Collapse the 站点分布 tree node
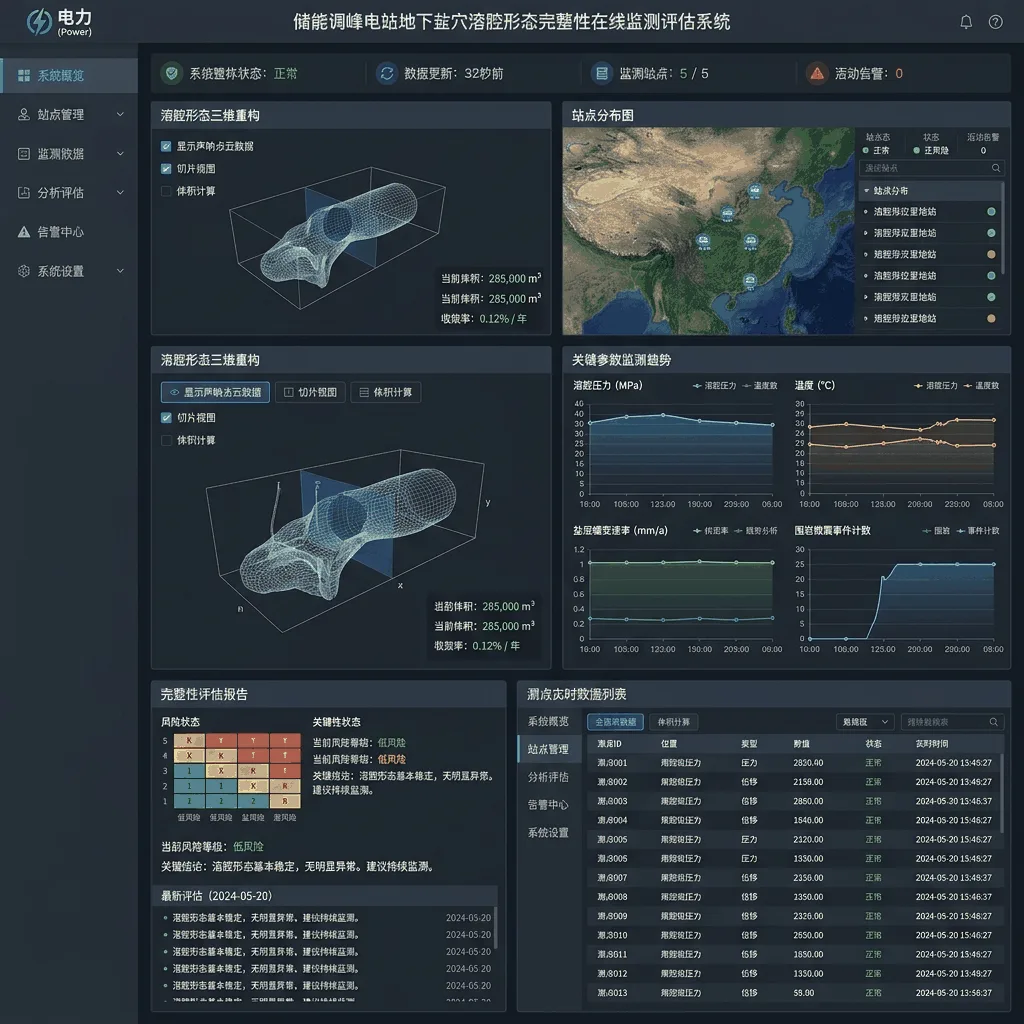 coord(867,191)
